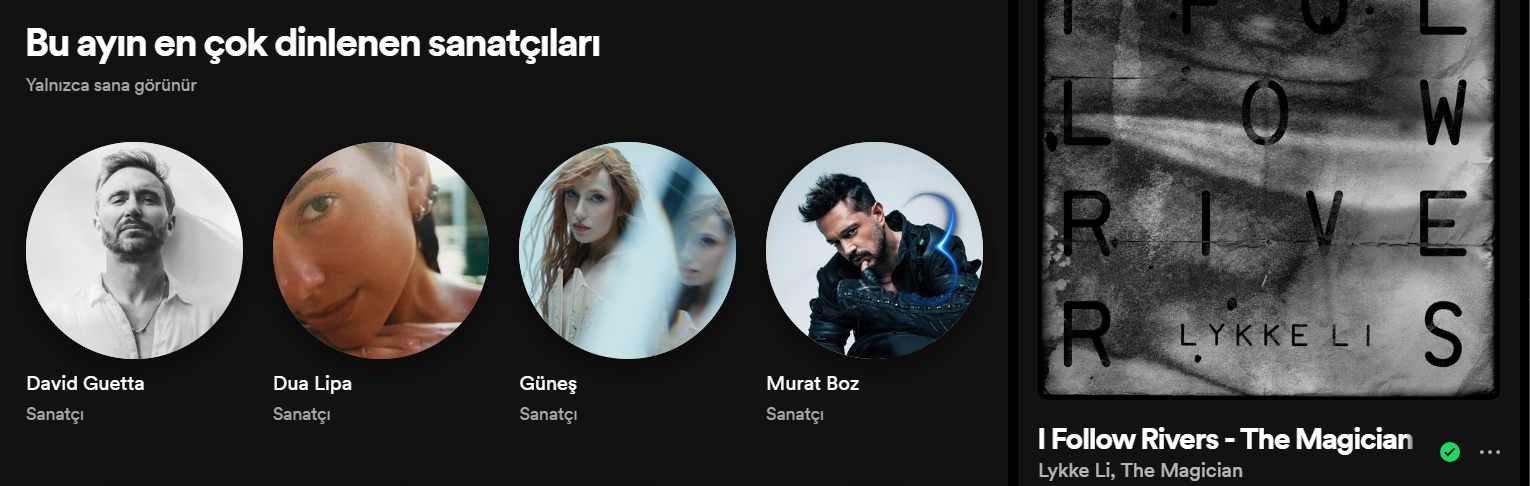Open the I Follow Rivers track title
This screenshot has height=486, width=1530.
point(1225,439)
